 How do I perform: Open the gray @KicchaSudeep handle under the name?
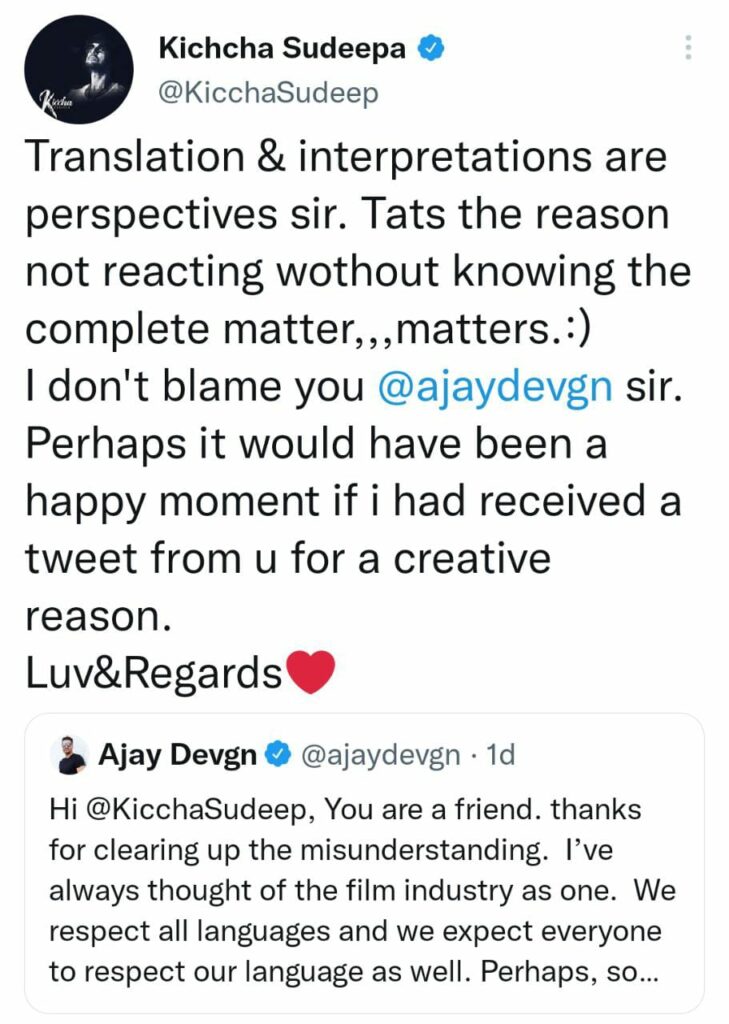tap(268, 93)
